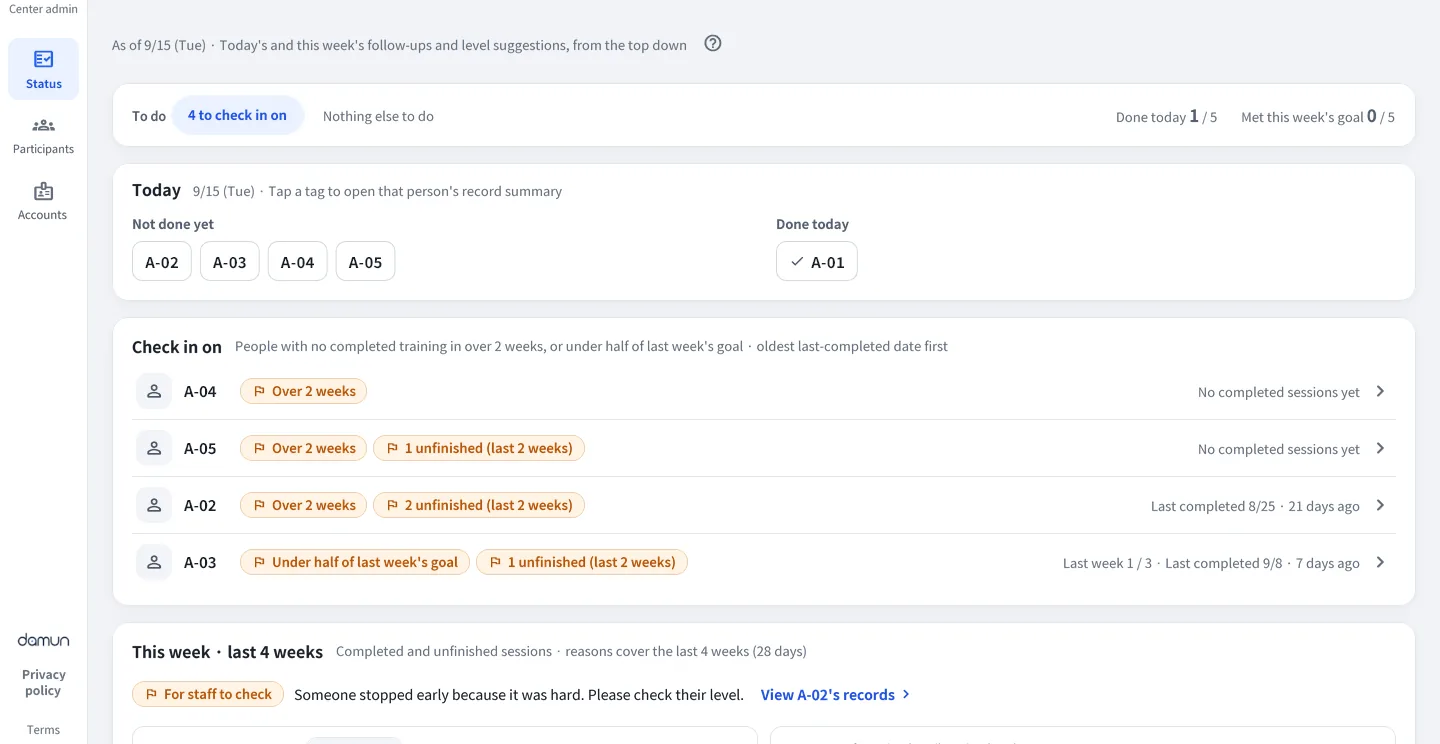Expand the A-04 check-in row chevron

1380,391
